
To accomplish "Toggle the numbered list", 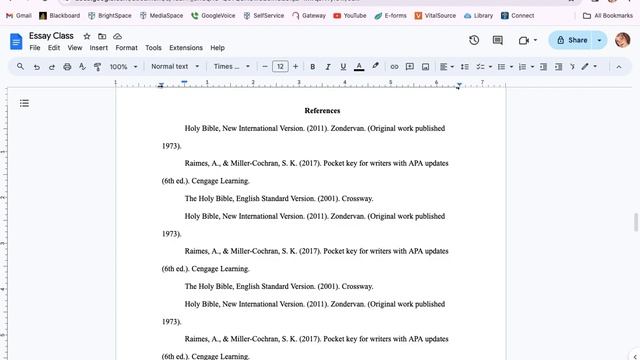I will click(x=522, y=67).
